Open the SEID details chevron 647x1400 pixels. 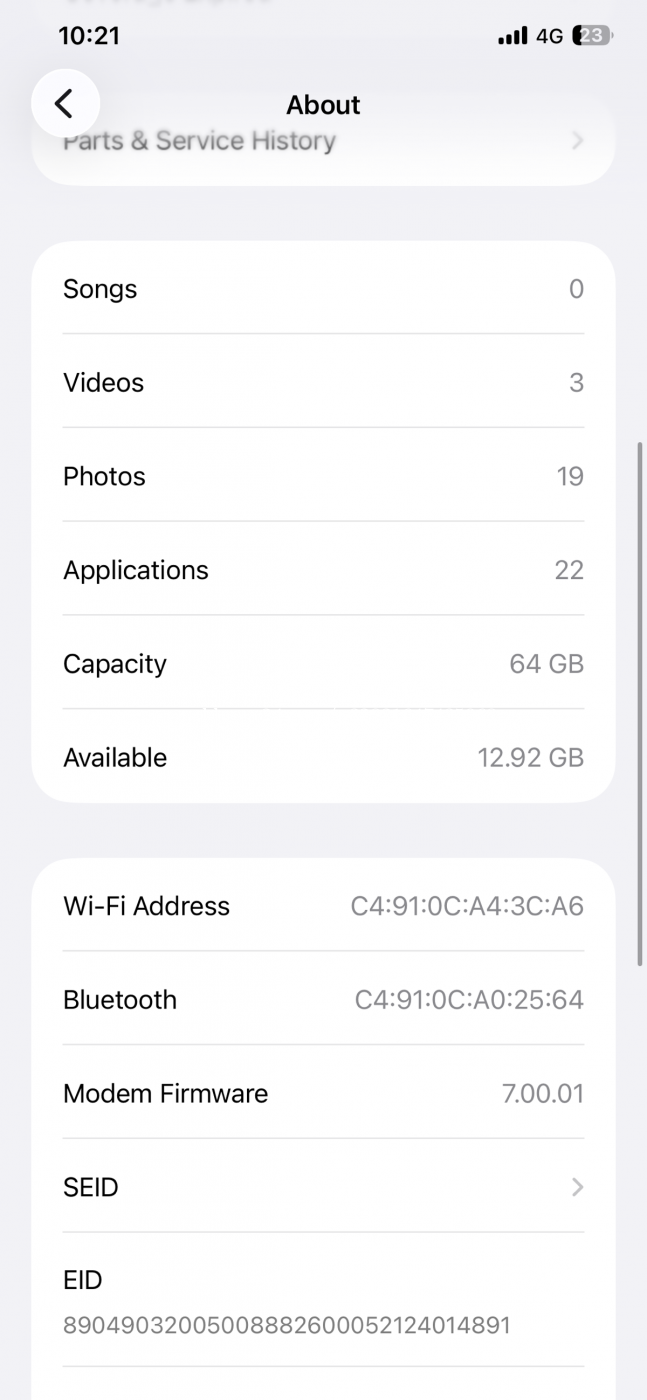(x=577, y=1187)
